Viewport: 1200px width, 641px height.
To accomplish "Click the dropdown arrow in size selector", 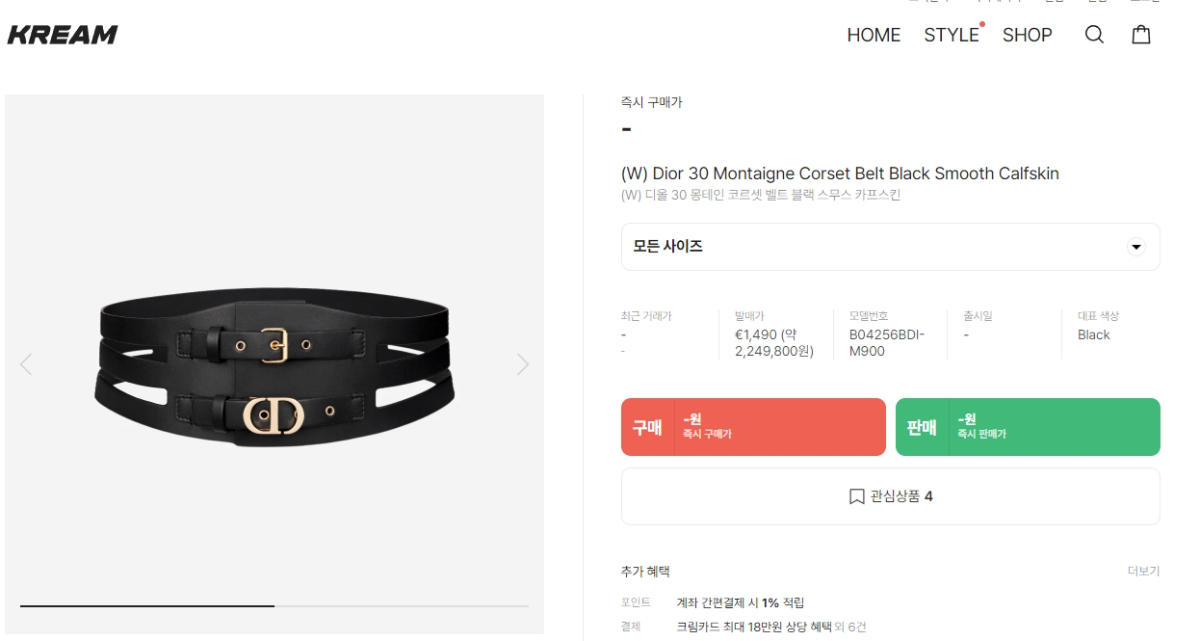I will tap(1136, 246).
